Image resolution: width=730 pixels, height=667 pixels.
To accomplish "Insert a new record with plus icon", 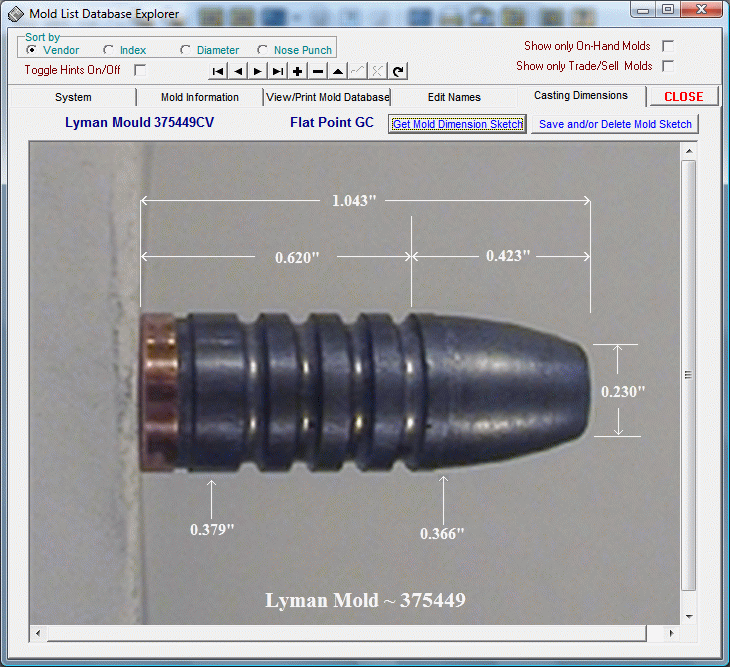I will pos(298,71).
